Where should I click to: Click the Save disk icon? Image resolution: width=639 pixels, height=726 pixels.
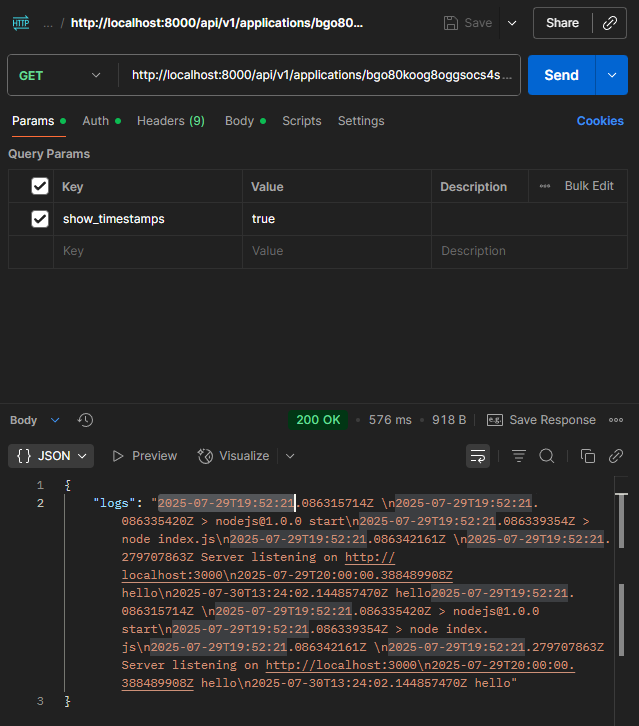[451, 23]
